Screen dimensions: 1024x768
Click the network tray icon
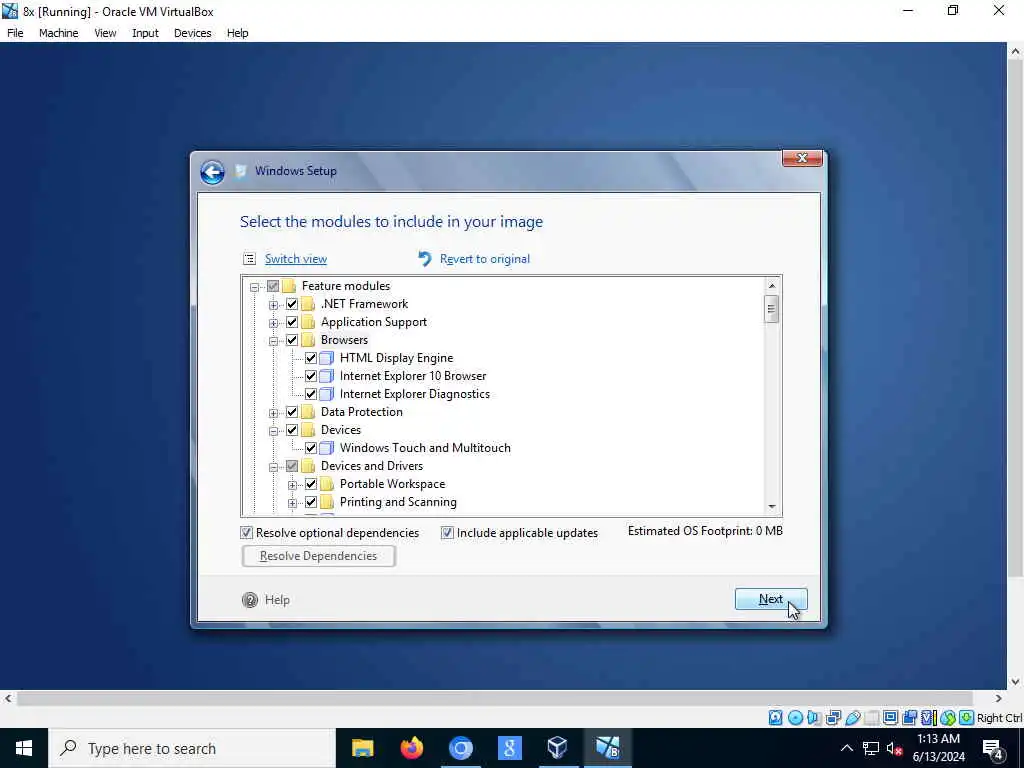(871, 748)
